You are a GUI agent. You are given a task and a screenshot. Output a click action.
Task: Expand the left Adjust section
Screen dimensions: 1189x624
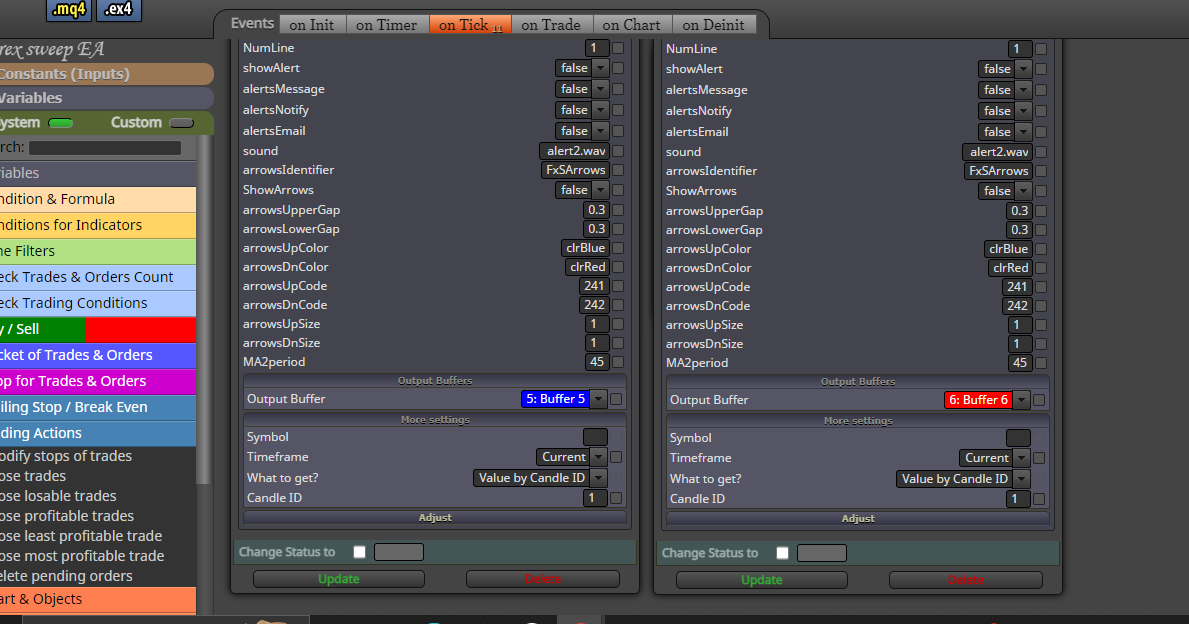pos(435,518)
